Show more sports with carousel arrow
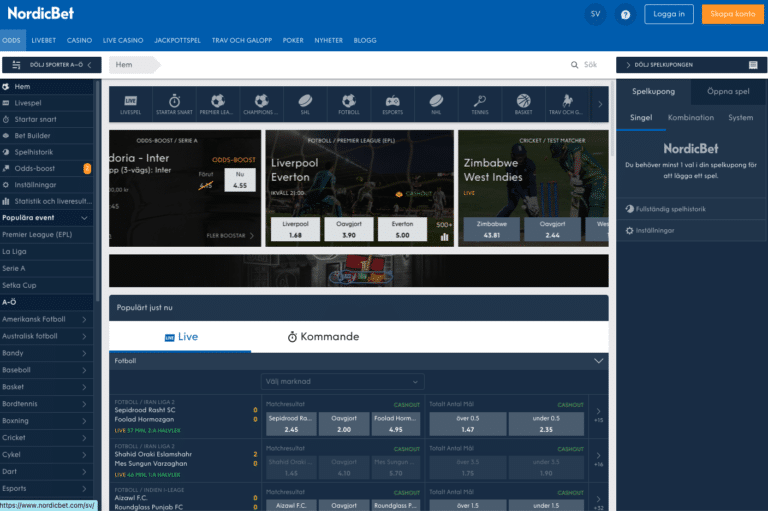The image size is (768, 511). pos(600,104)
